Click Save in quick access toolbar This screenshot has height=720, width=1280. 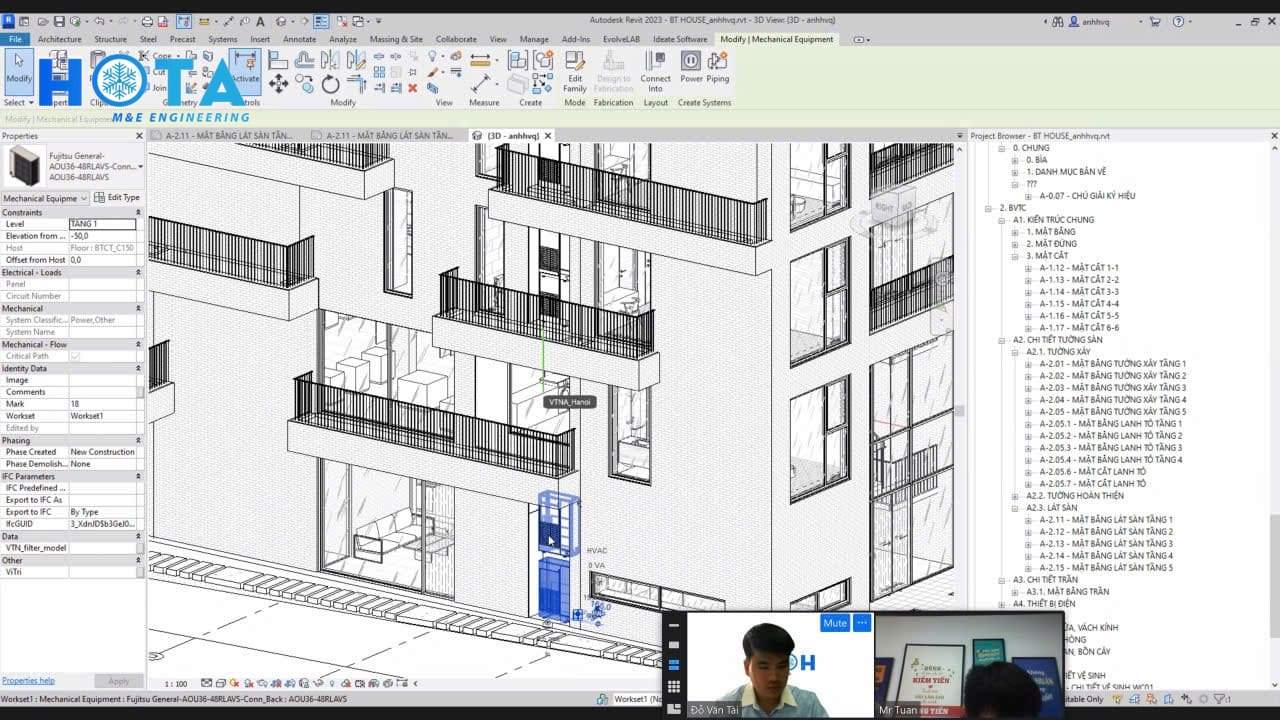click(x=59, y=21)
